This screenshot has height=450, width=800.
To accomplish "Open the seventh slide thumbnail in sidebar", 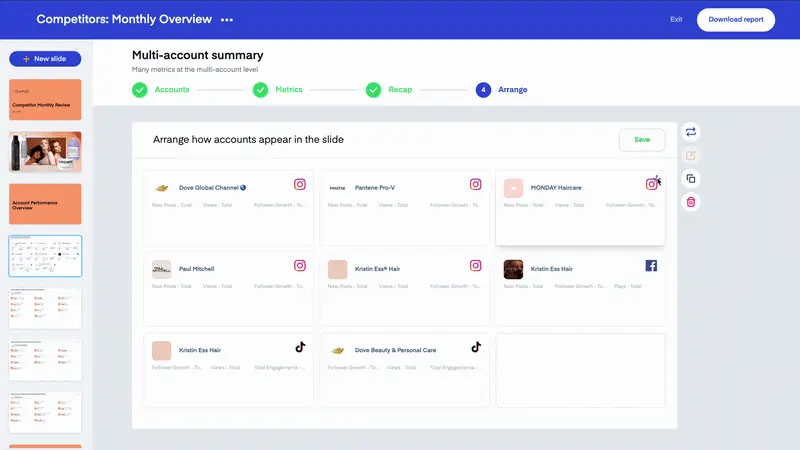I will 45,412.
